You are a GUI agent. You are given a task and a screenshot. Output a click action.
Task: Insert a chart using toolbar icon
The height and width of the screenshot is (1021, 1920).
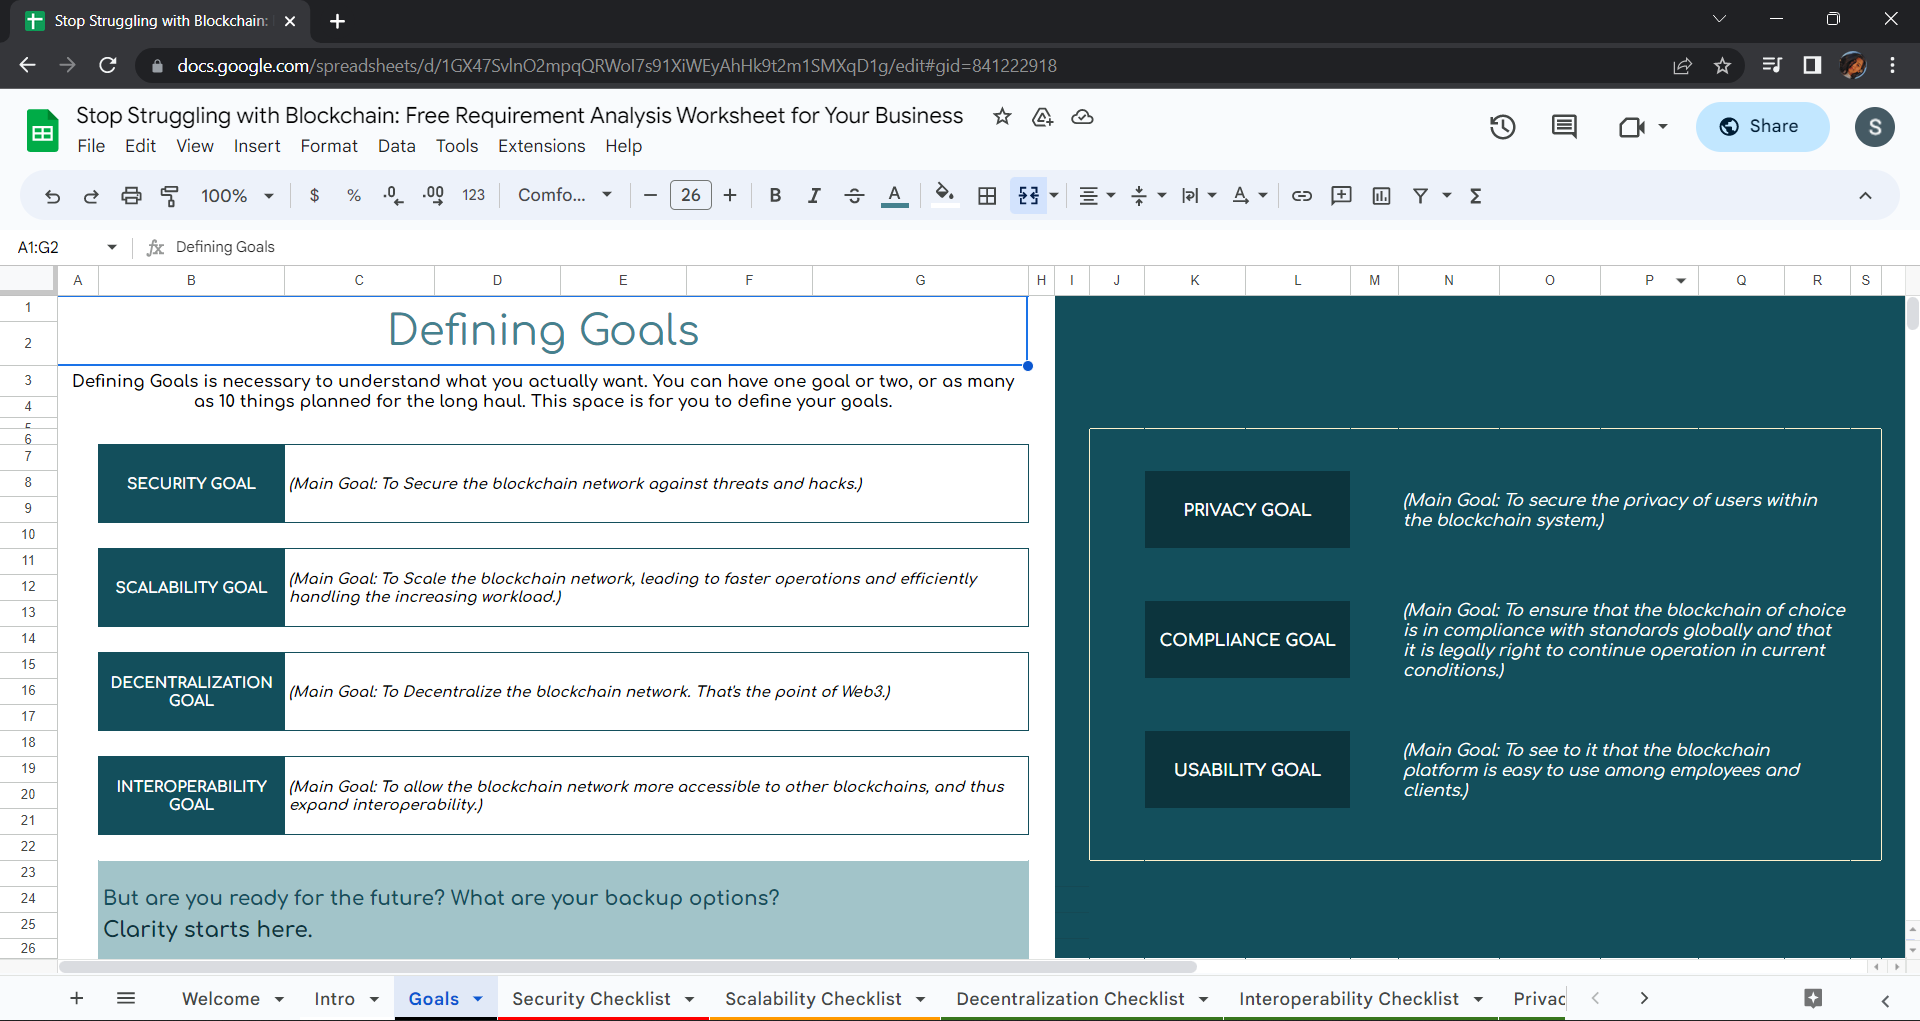1381,196
